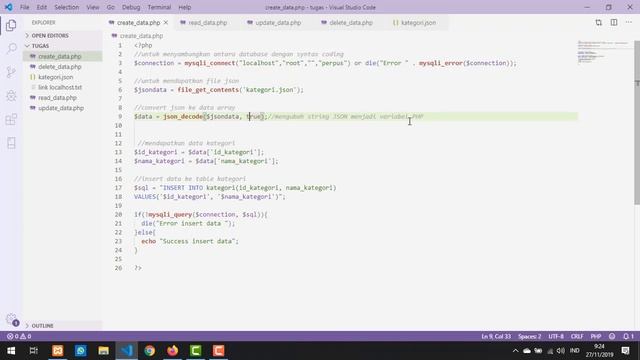640x360 pixels.
Task: Open the blue app icon on the taskbar
Action: tap(80, 351)
